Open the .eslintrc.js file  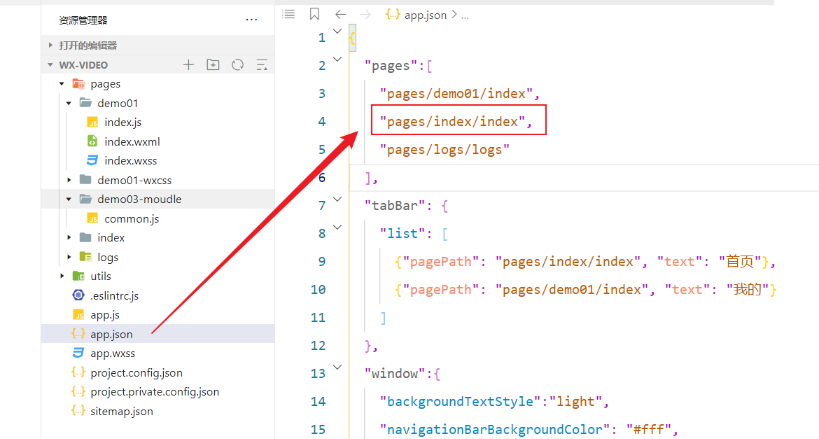pyautogui.click(x=114, y=296)
